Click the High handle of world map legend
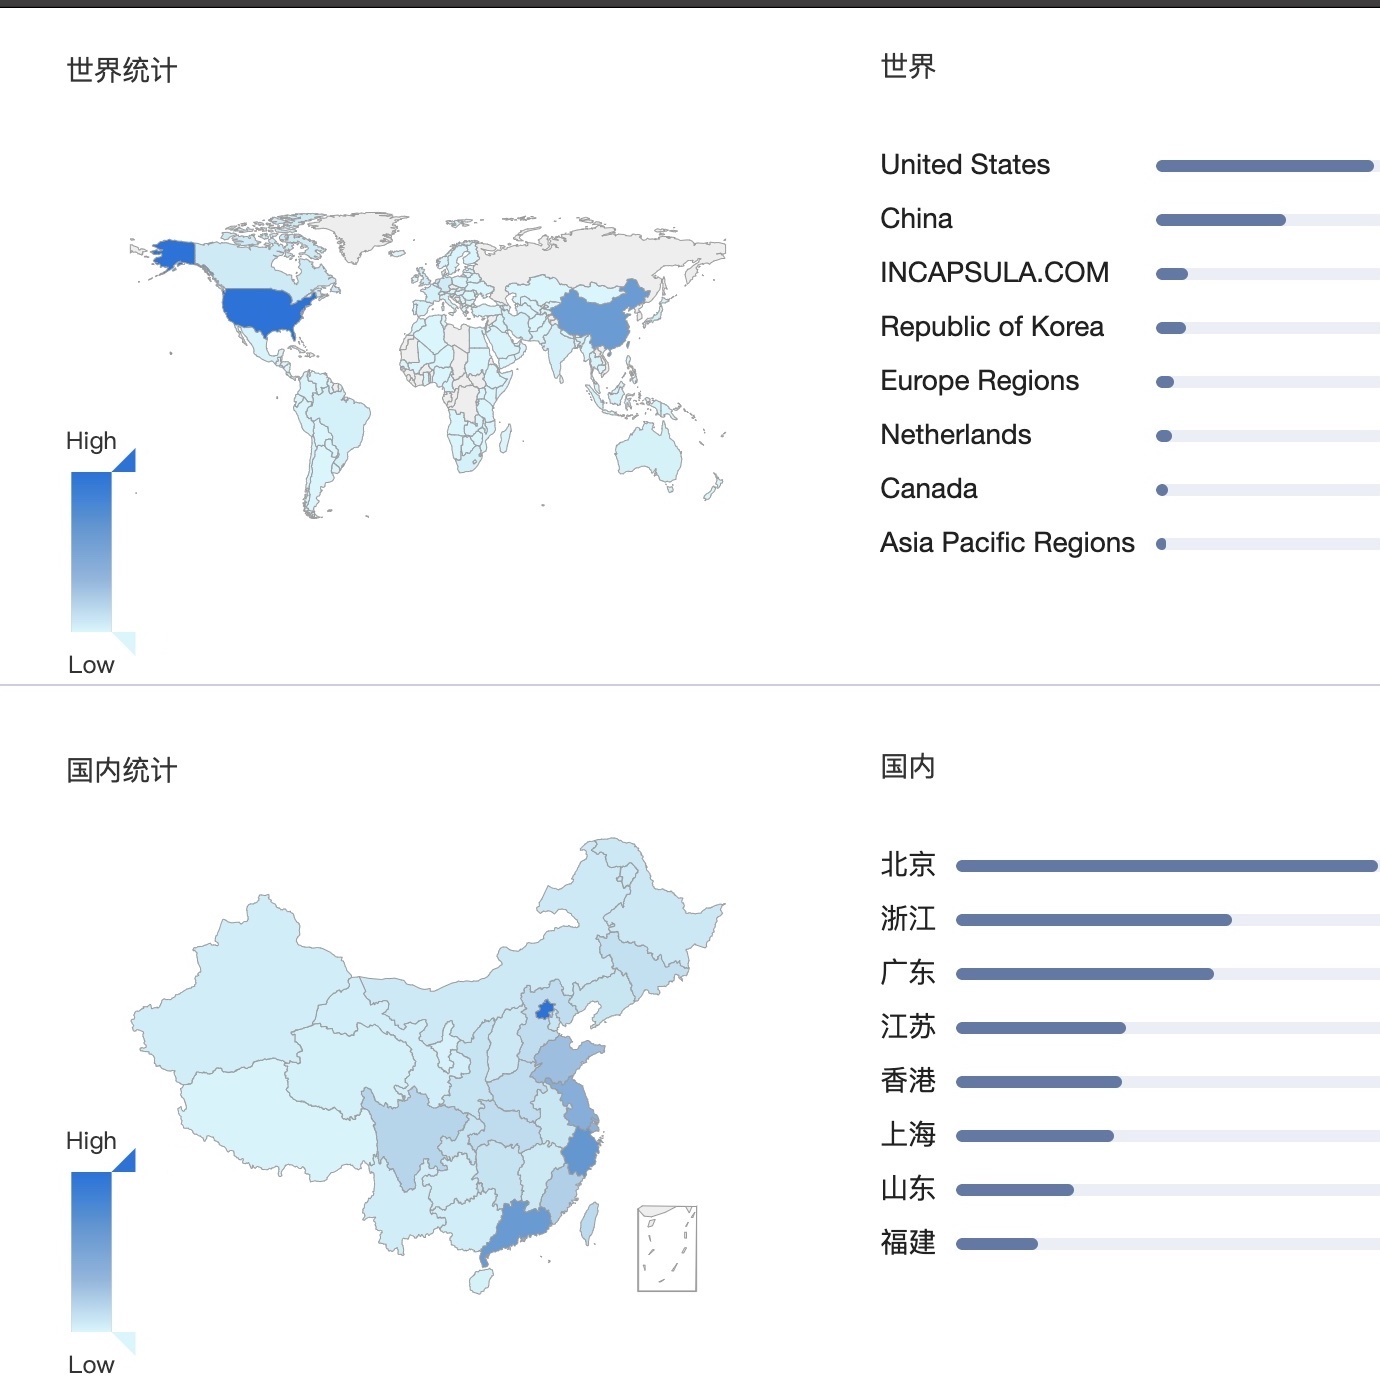 (x=124, y=461)
